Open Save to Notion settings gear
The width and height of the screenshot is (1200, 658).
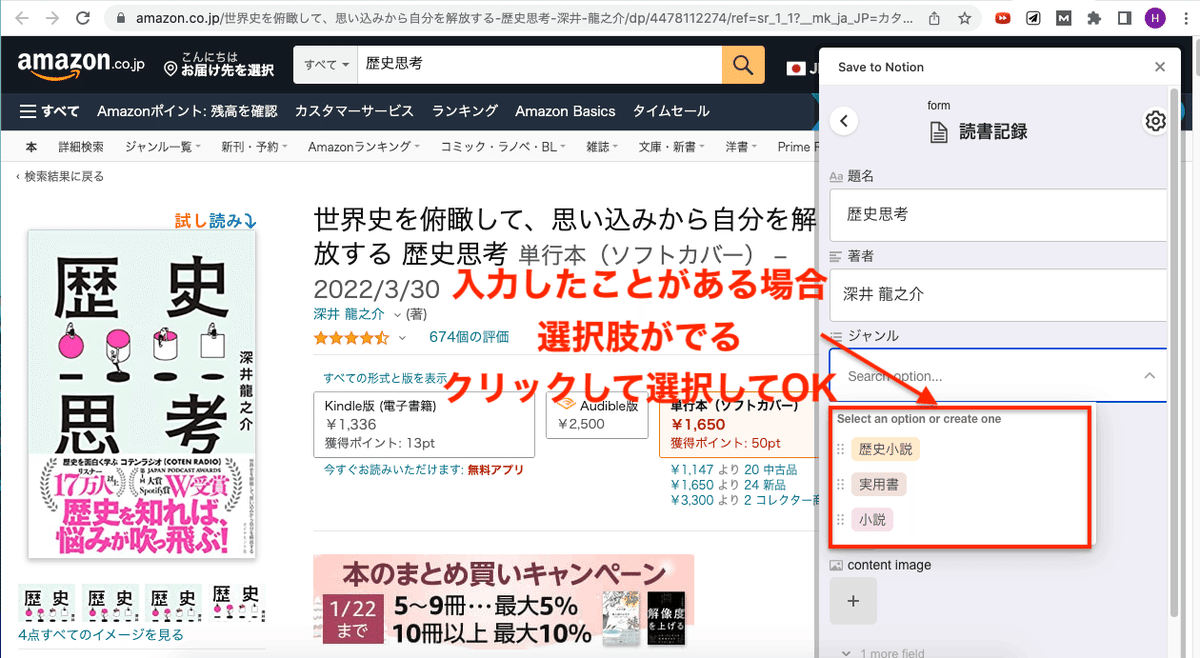pos(1155,121)
